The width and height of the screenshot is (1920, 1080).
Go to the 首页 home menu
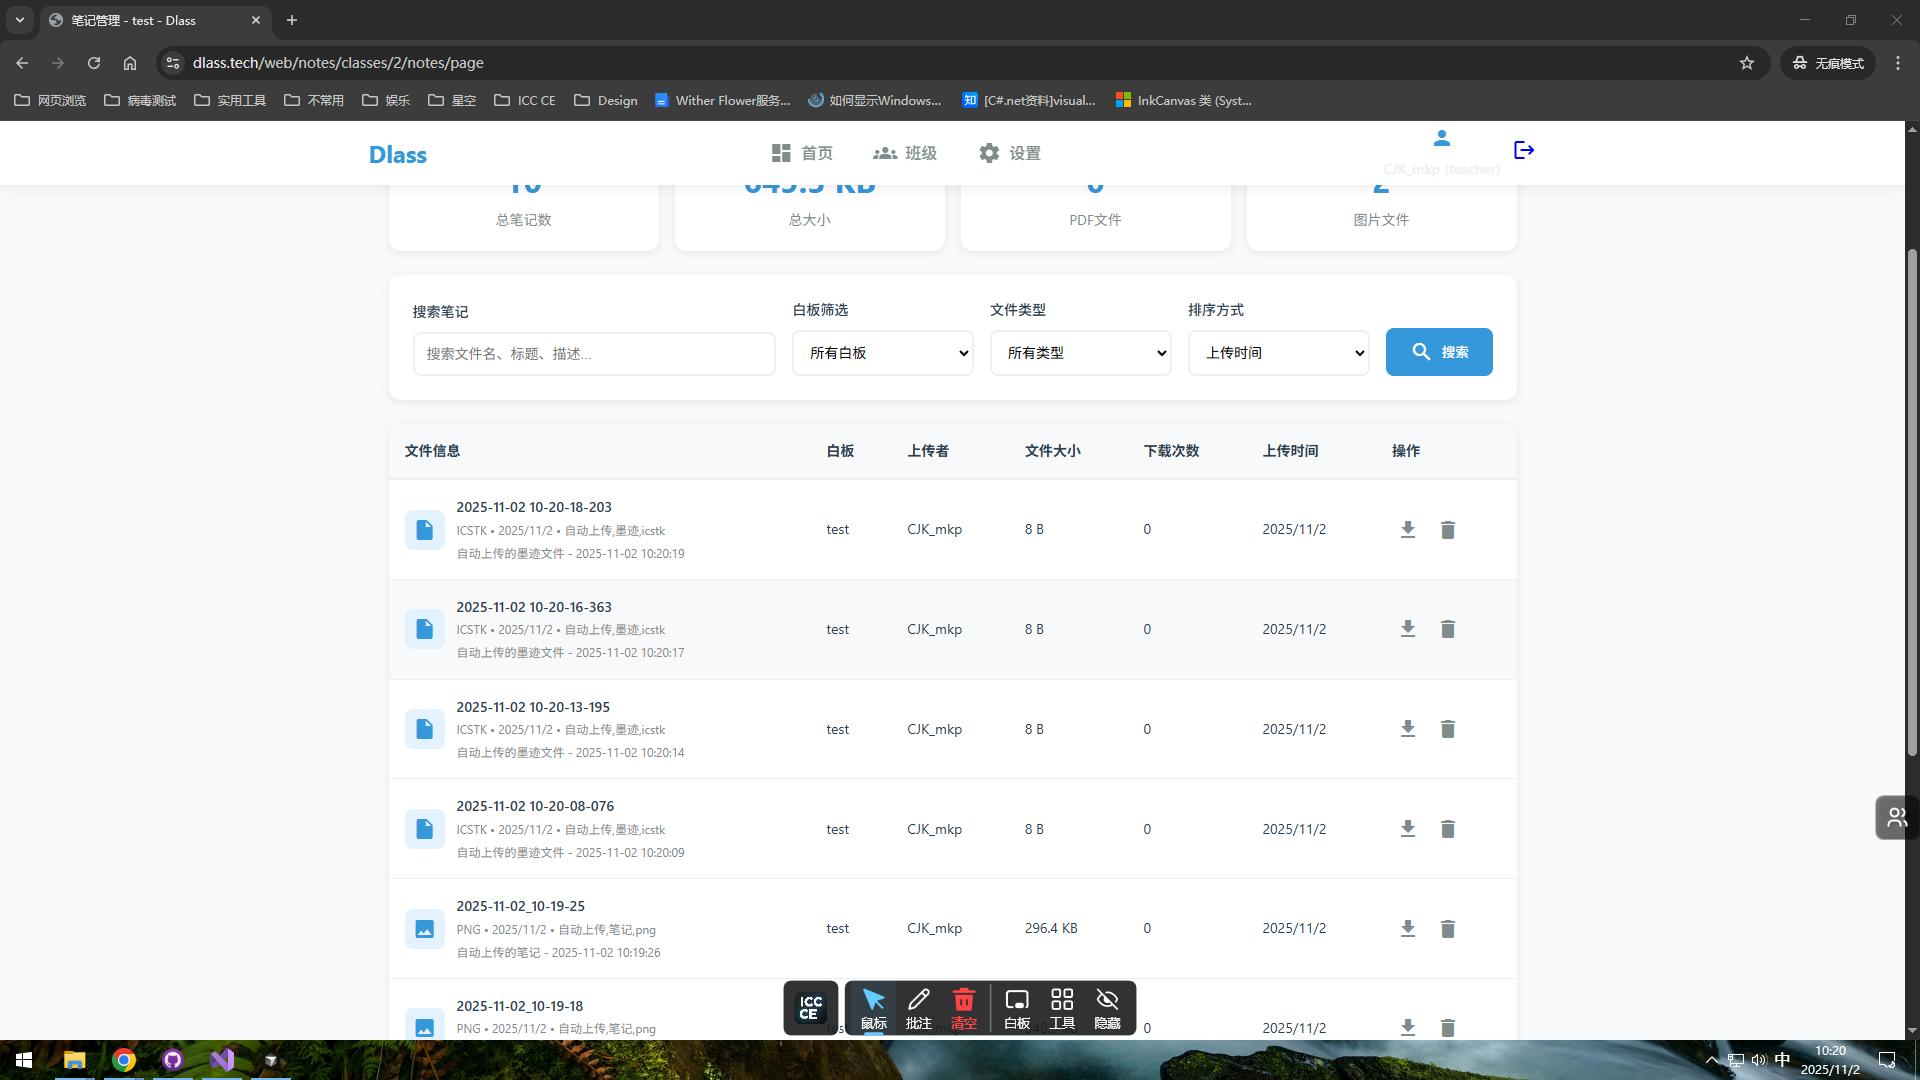coord(802,153)
